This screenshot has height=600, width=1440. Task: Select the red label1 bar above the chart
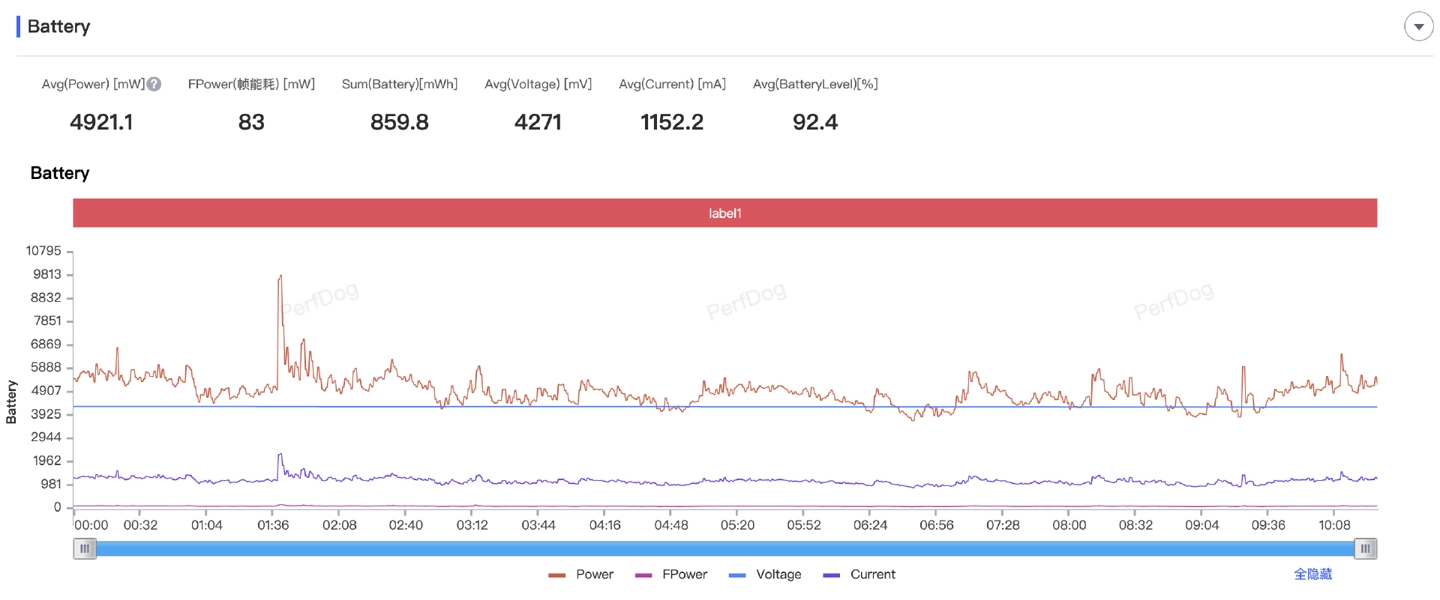pyautogui.click(x=725, y=213)
